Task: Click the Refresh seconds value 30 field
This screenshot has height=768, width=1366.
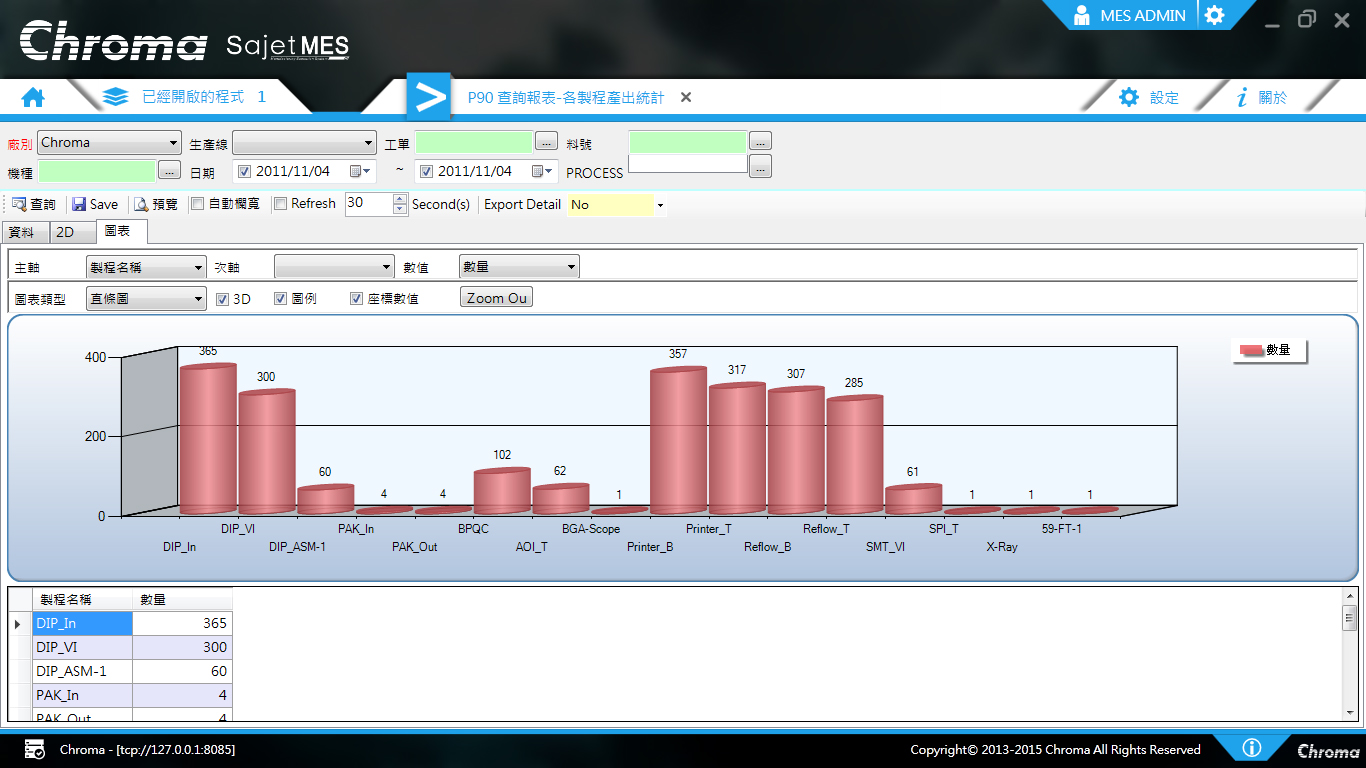Action: coord(369,204)
